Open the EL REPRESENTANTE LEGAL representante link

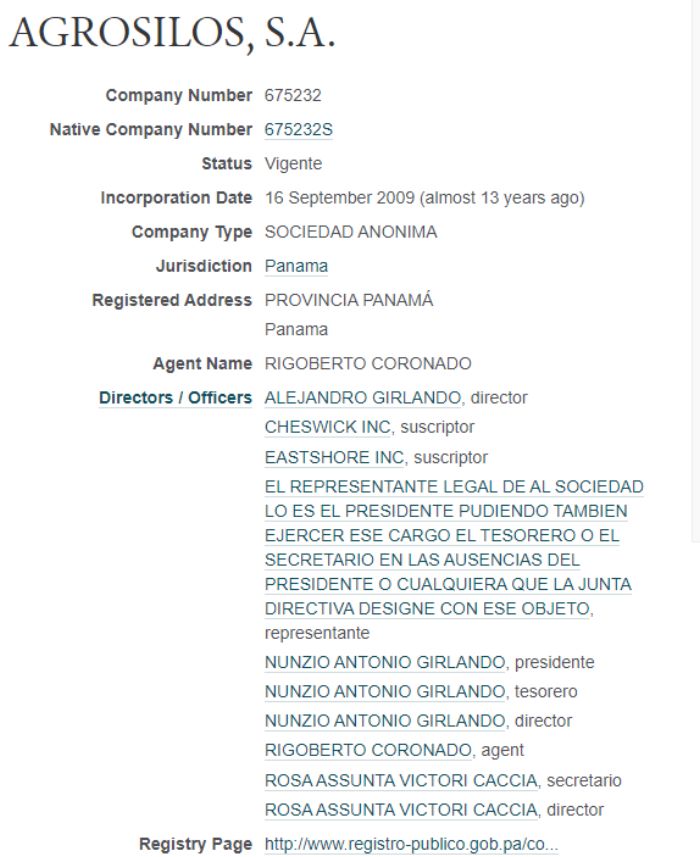[454, 547]
